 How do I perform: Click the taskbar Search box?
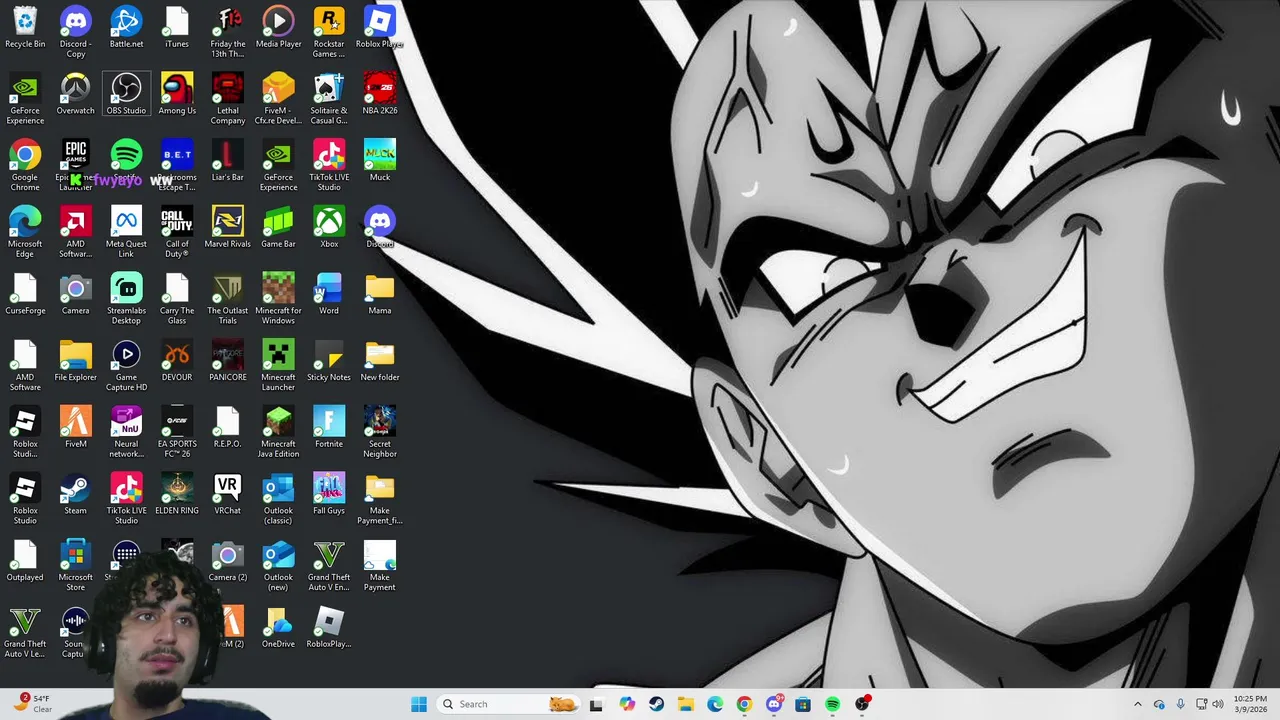pos(510,704)
